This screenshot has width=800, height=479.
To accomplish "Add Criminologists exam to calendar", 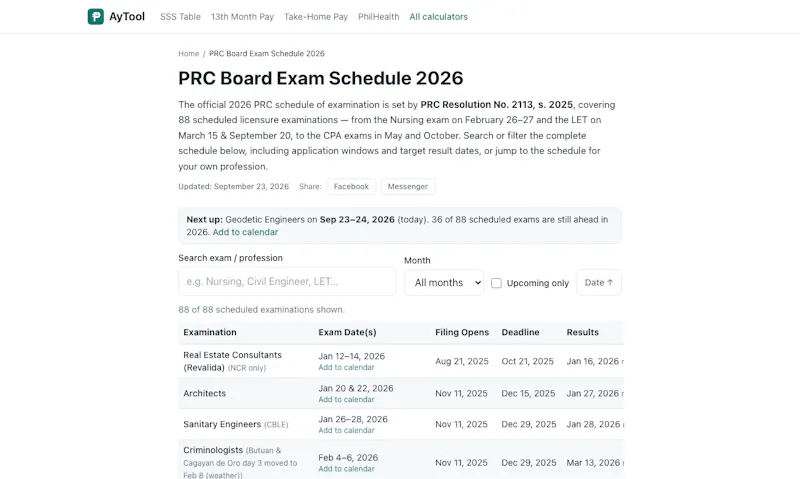I will tap(346, 469).
